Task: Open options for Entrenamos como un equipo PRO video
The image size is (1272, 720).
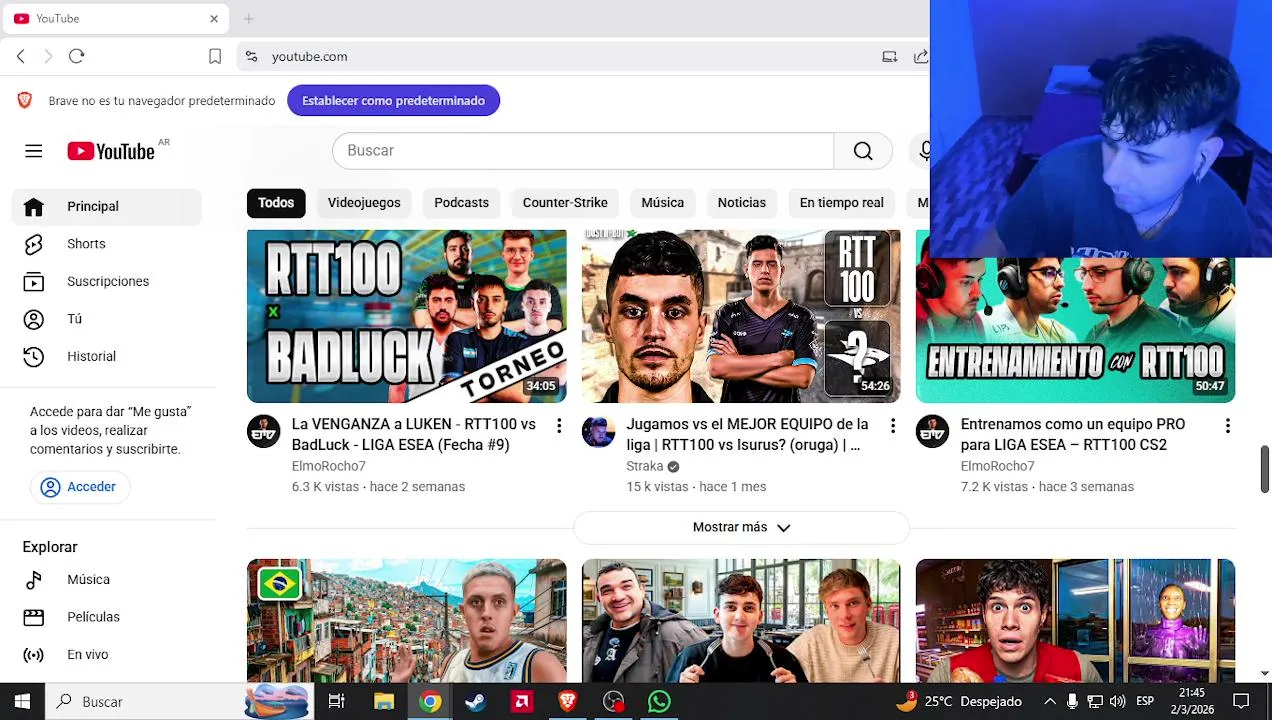Action: [x=1227, y=426]
